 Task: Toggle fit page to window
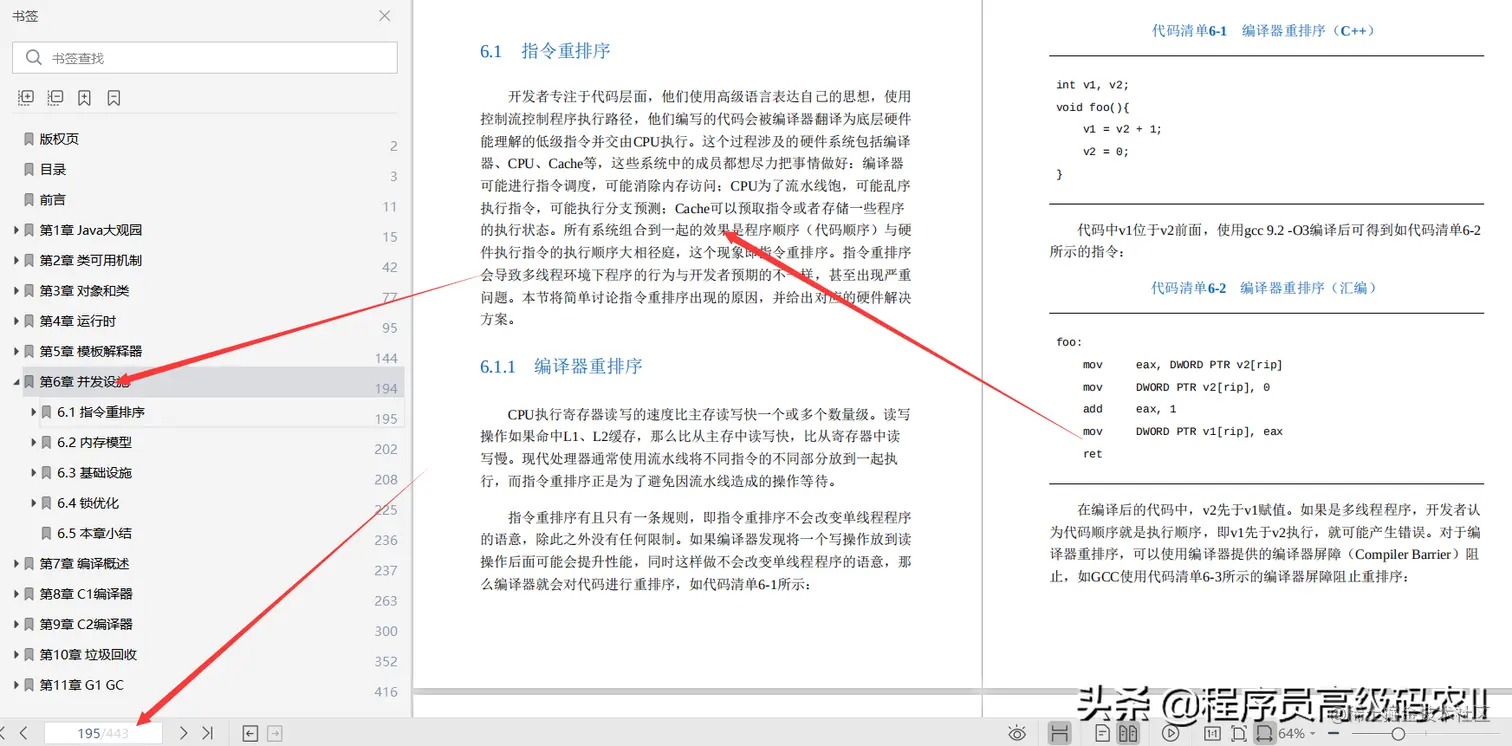[1238, 733]
